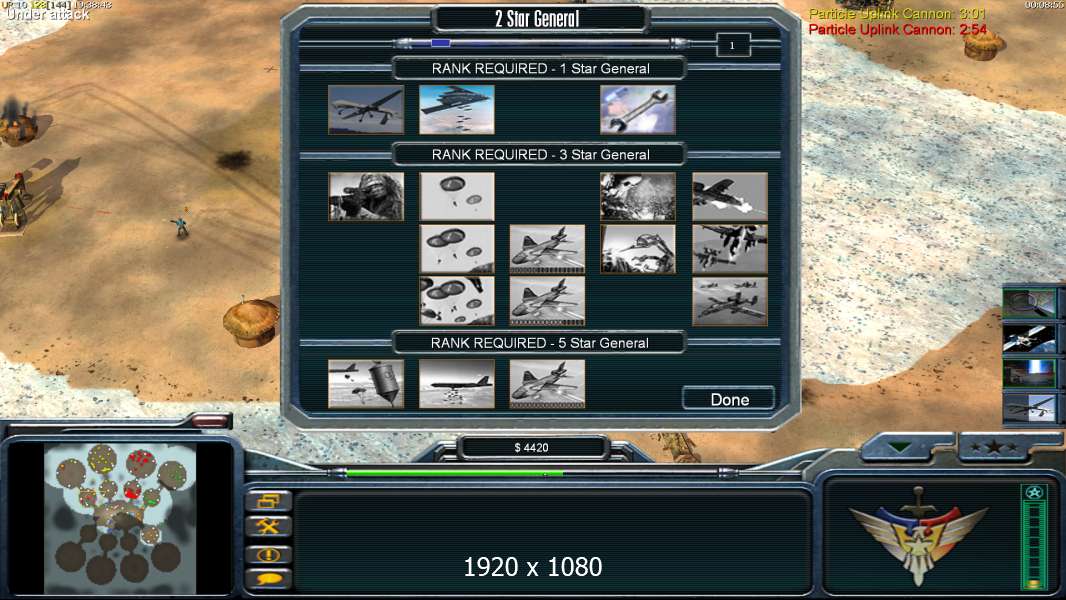The height and width of the screenshot is (600, 1066).
Task: Select the 5 Star Fuel Air Bomb icon
Action: 366,384
